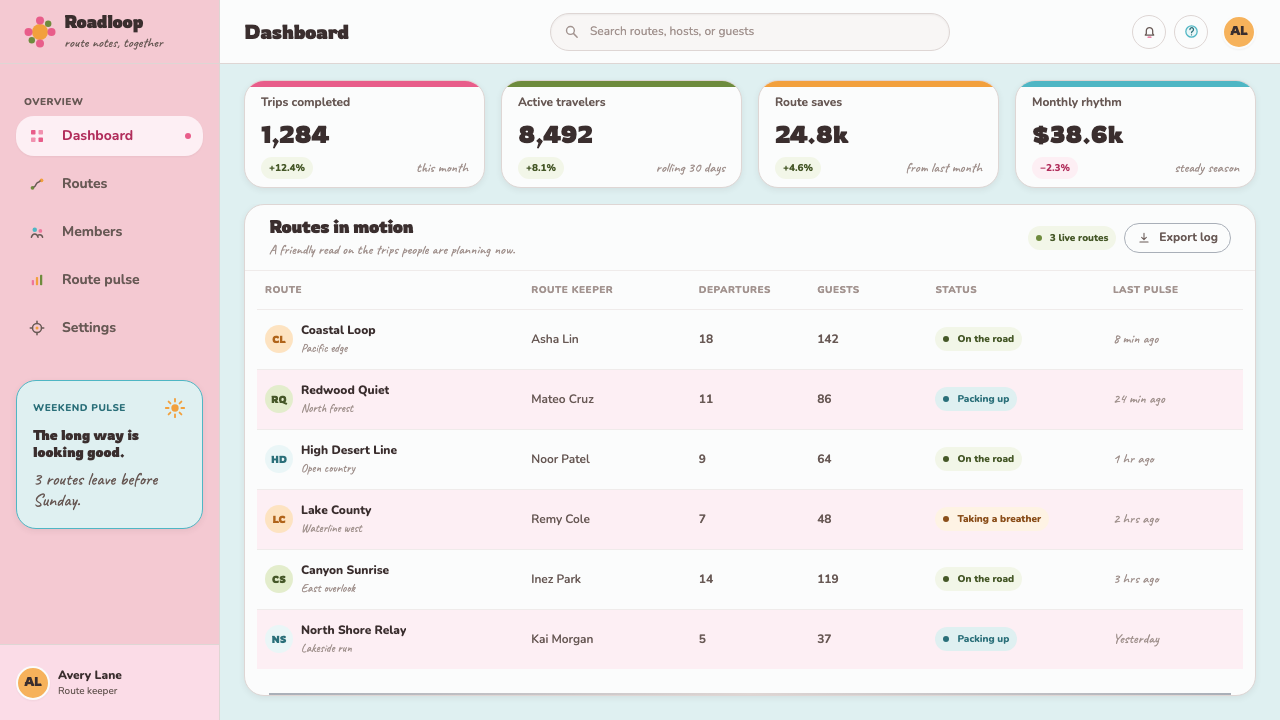This screenshot has width=1280, height=720.
Task: Click Redwood Quiet's Packing up status
Action: pos(976,399)
